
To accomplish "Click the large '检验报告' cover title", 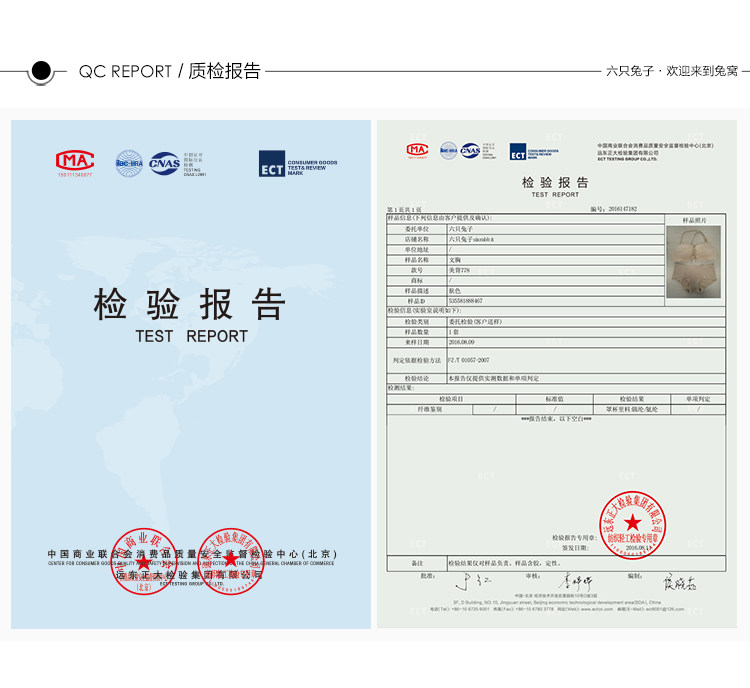I will (x=190, y=304).
